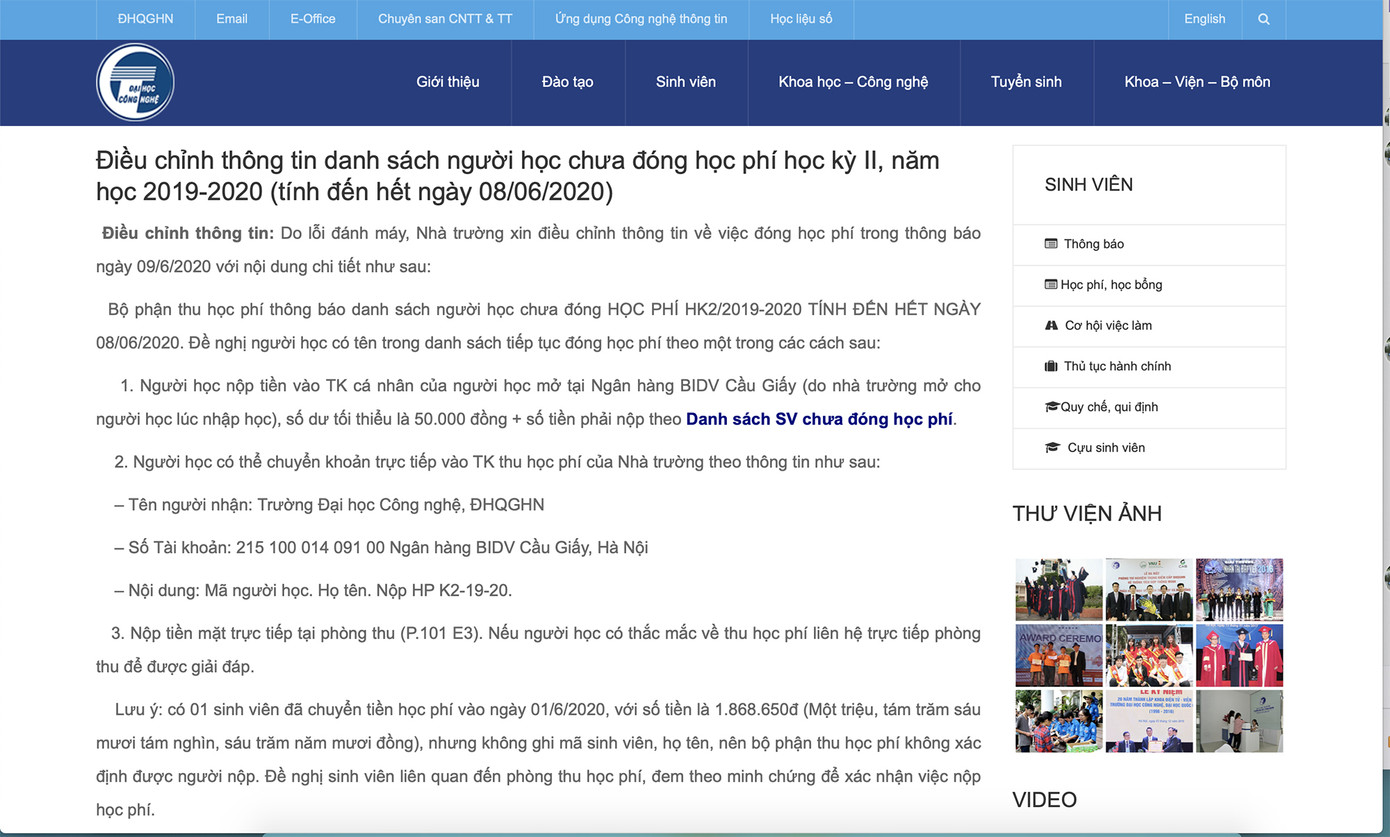Open the Khoa học – Công nghệ menu
Image resolution: width=1390 pixels, height=837 pixels.
(x=853, y=82)
